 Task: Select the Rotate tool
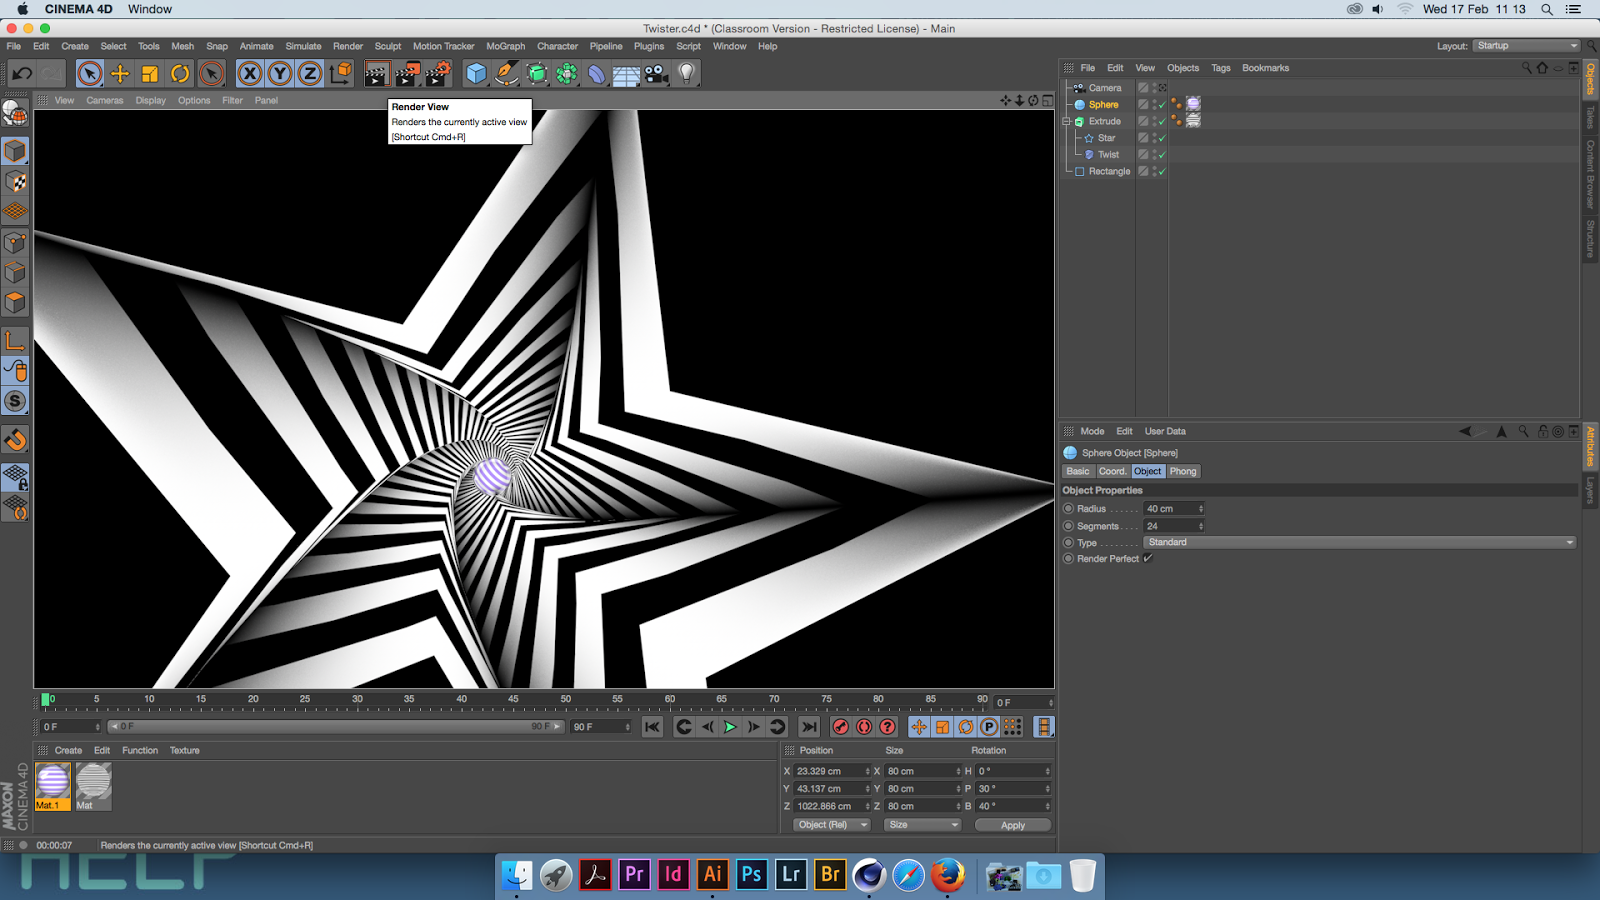[x=180, y=73]
